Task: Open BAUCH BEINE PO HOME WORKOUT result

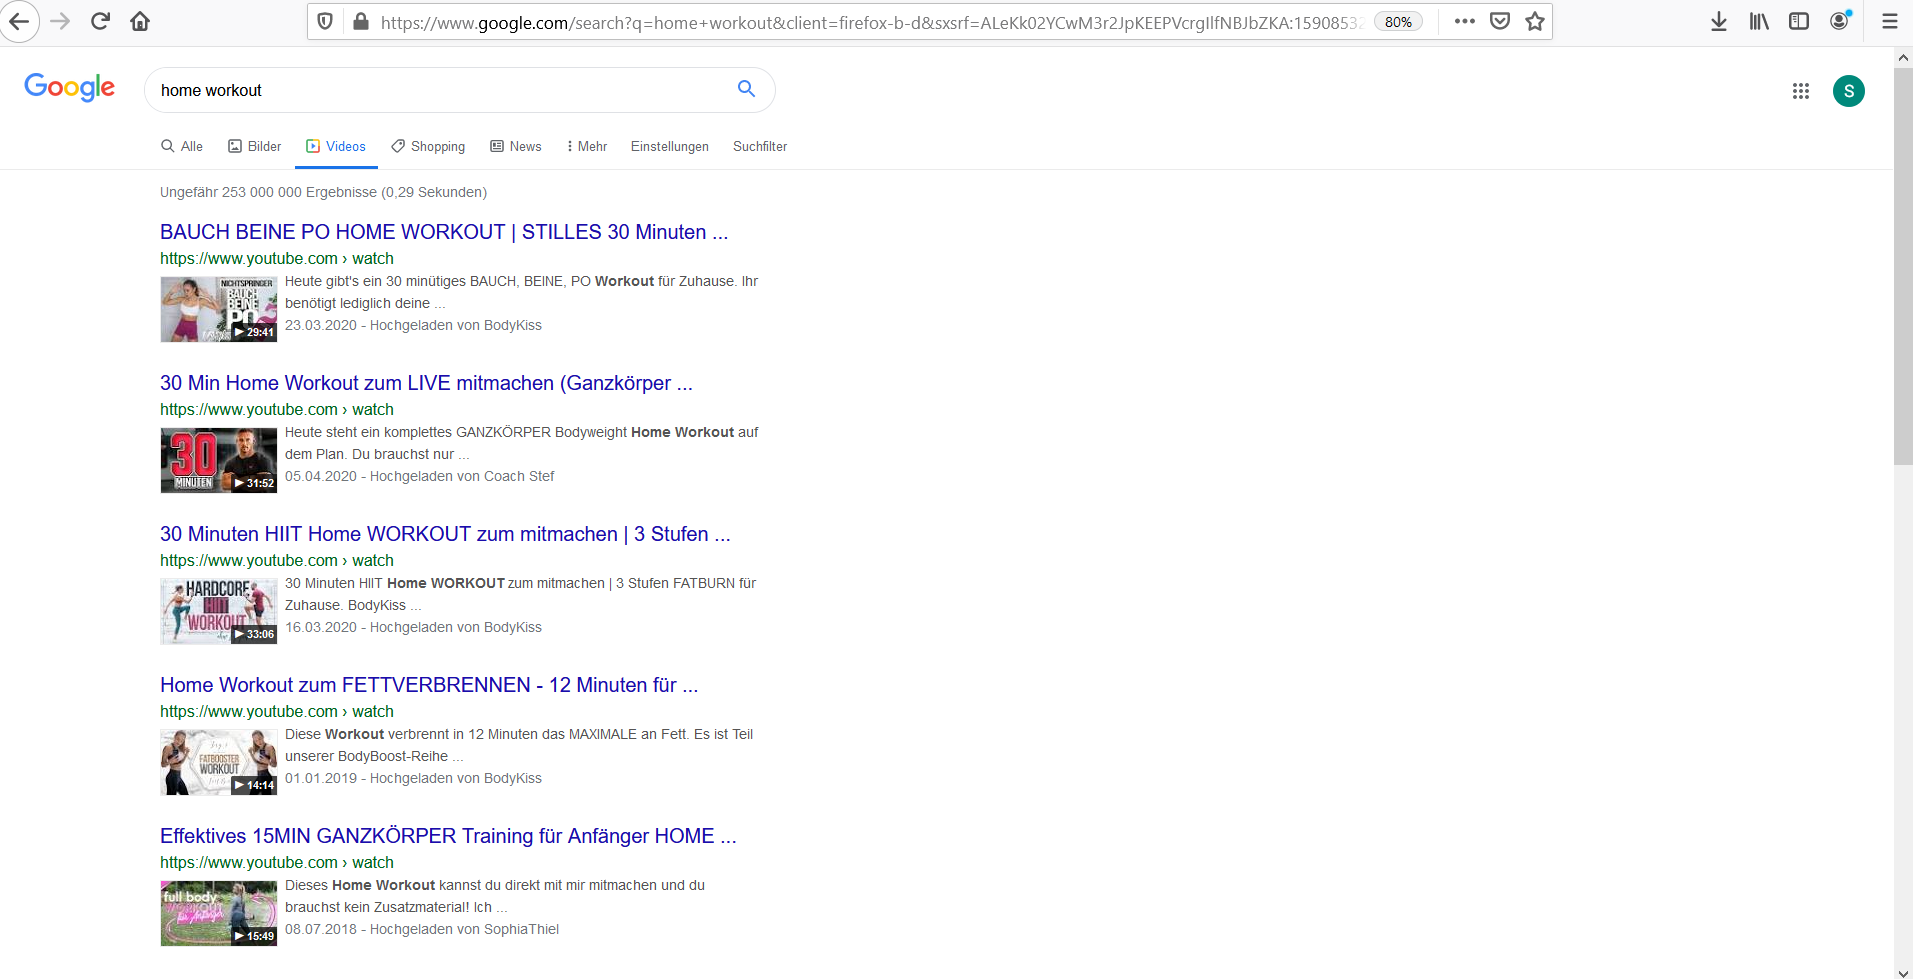Action: point(444,232)
